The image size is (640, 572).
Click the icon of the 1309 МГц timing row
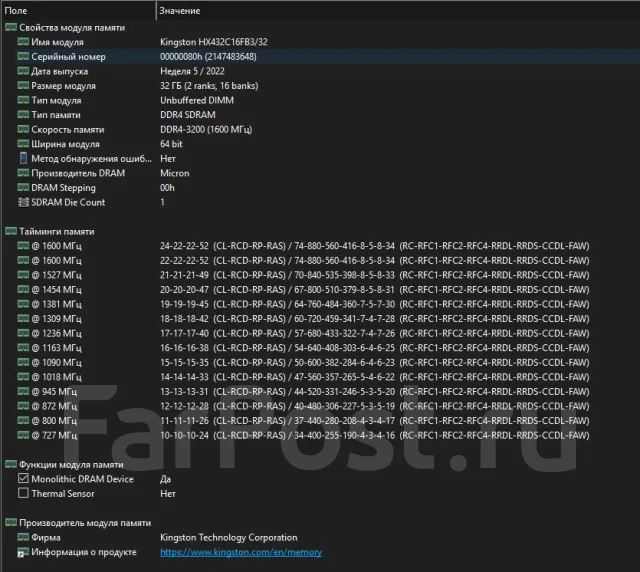[23, 318]
